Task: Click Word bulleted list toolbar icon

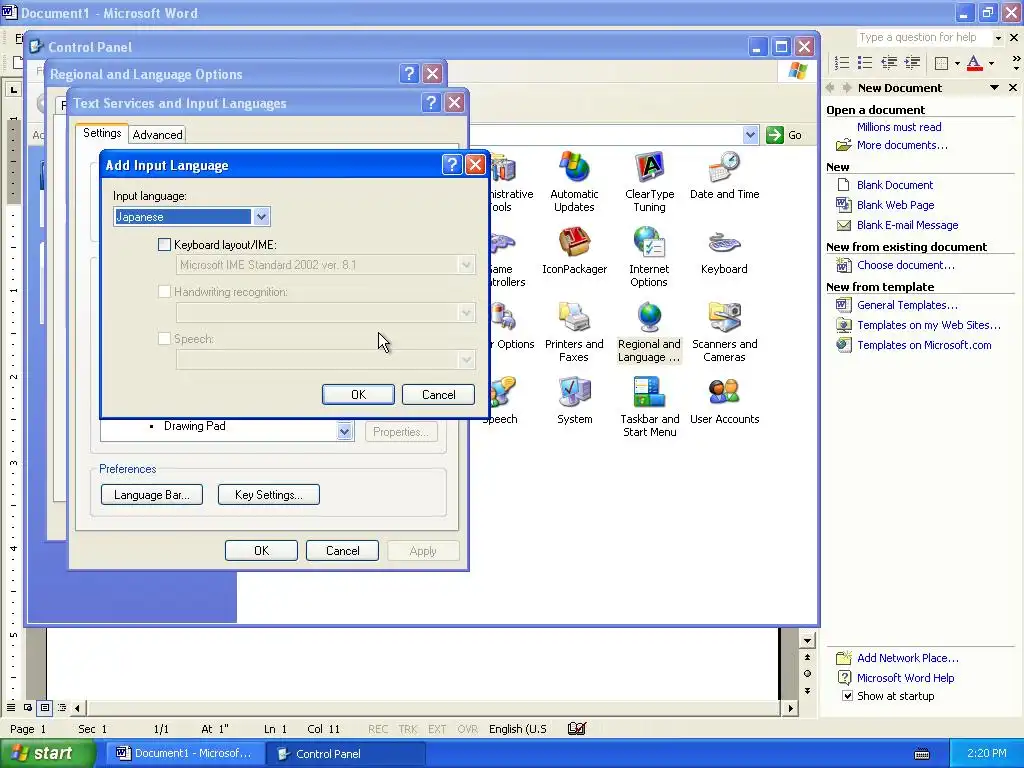Action: coord(865,63)
